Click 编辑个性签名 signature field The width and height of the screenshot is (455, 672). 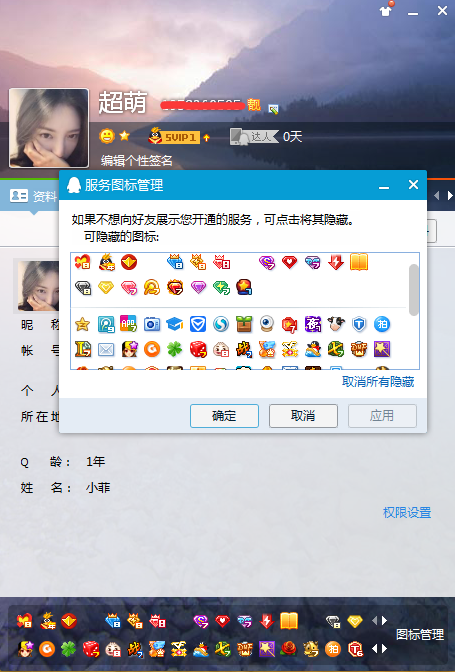tap(137, 160)
